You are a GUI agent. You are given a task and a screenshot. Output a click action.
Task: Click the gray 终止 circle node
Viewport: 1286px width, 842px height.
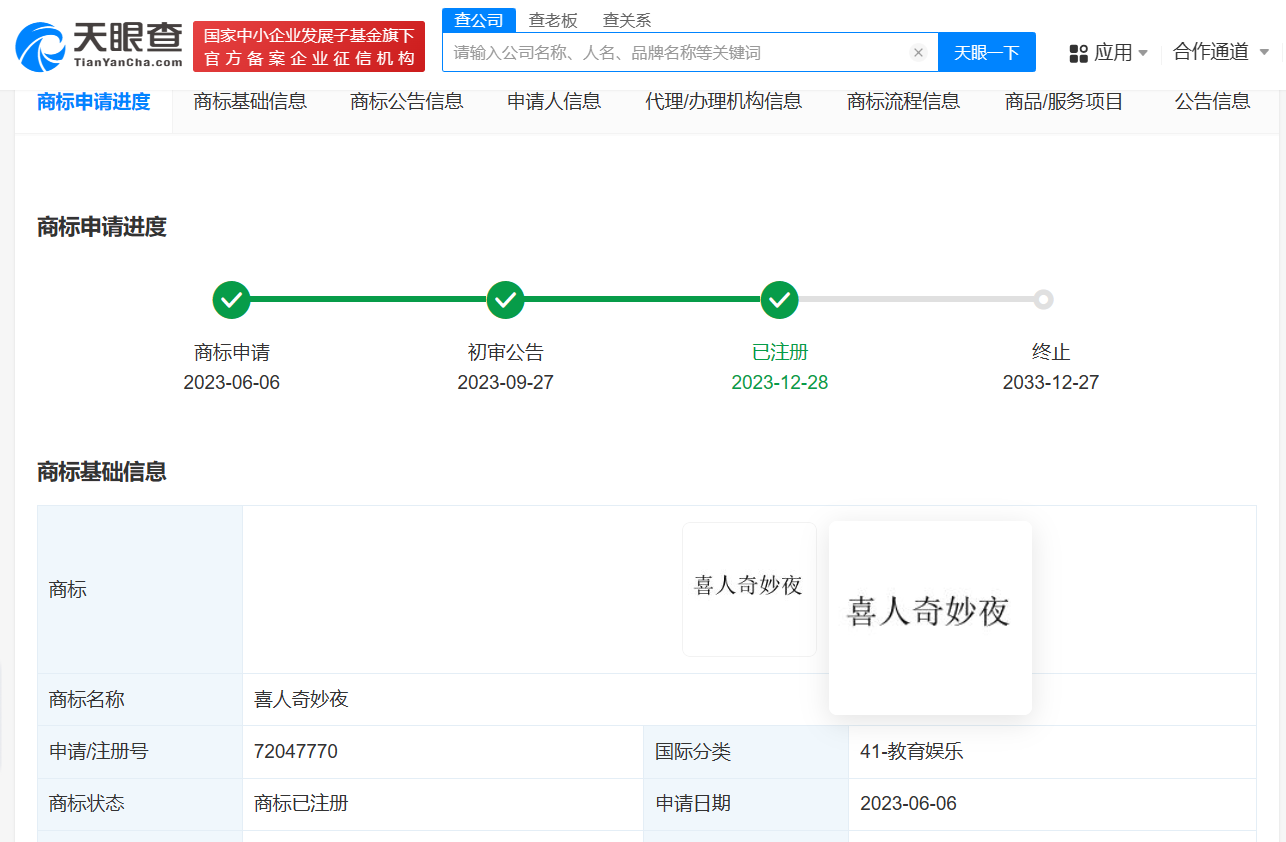(x=1043, y=299)
